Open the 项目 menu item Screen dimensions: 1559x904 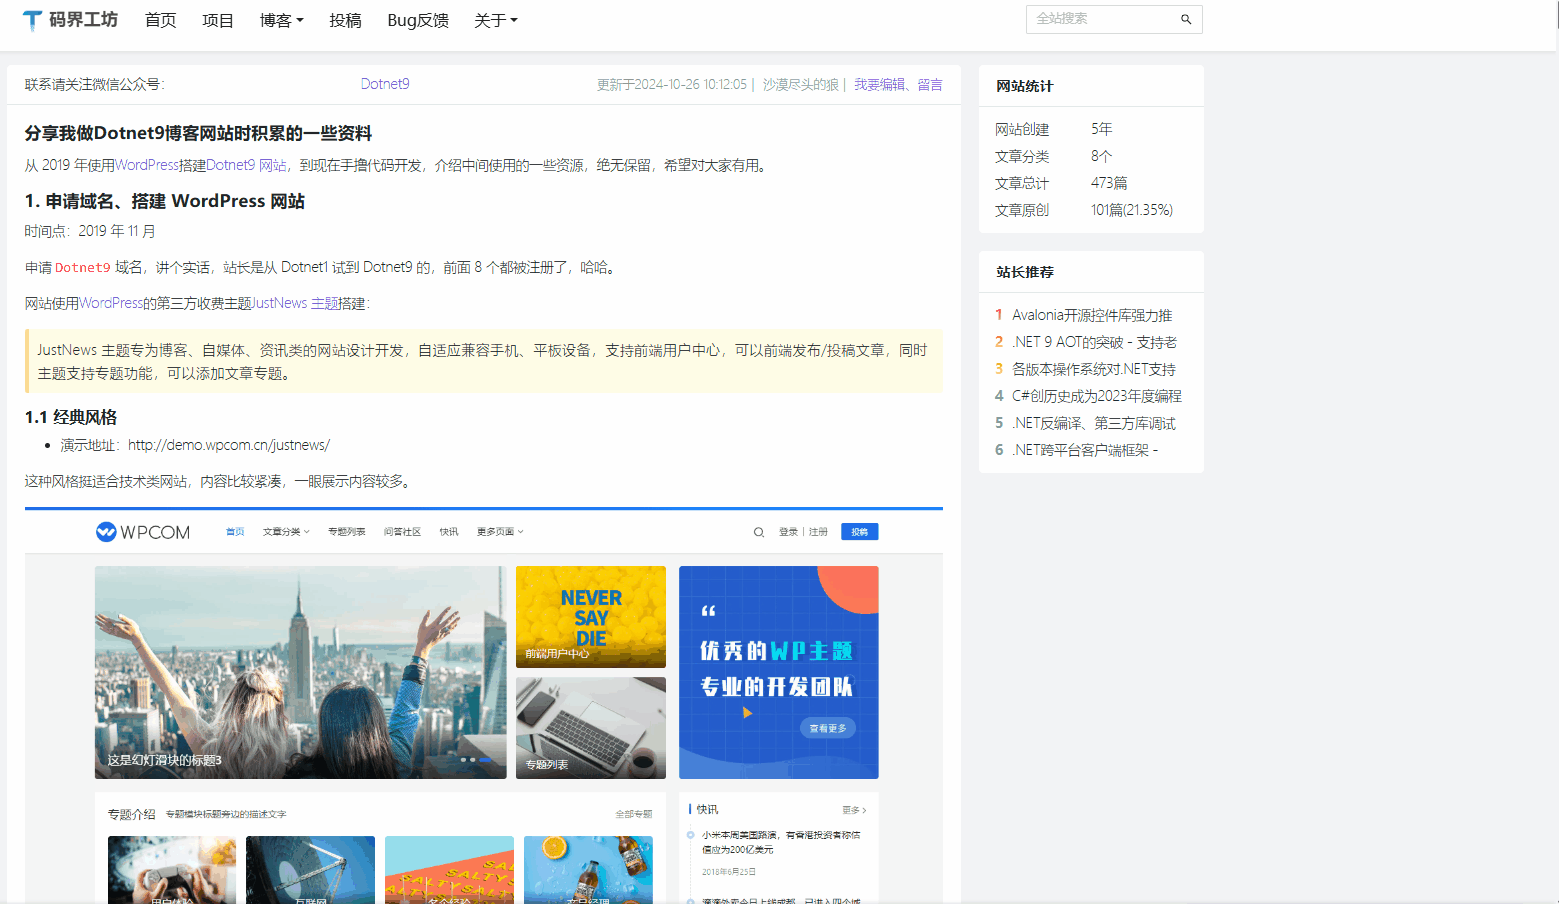click(217, 20)
